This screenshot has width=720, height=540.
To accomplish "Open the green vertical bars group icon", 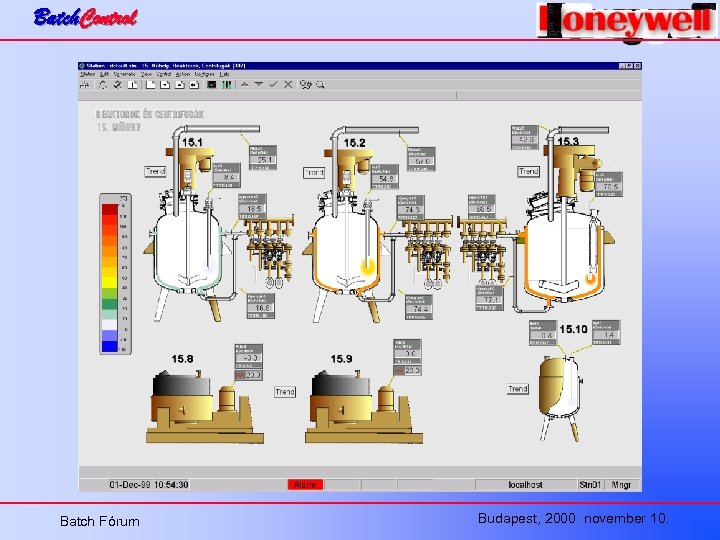I will pyautogui.click(x=226, y=84).
